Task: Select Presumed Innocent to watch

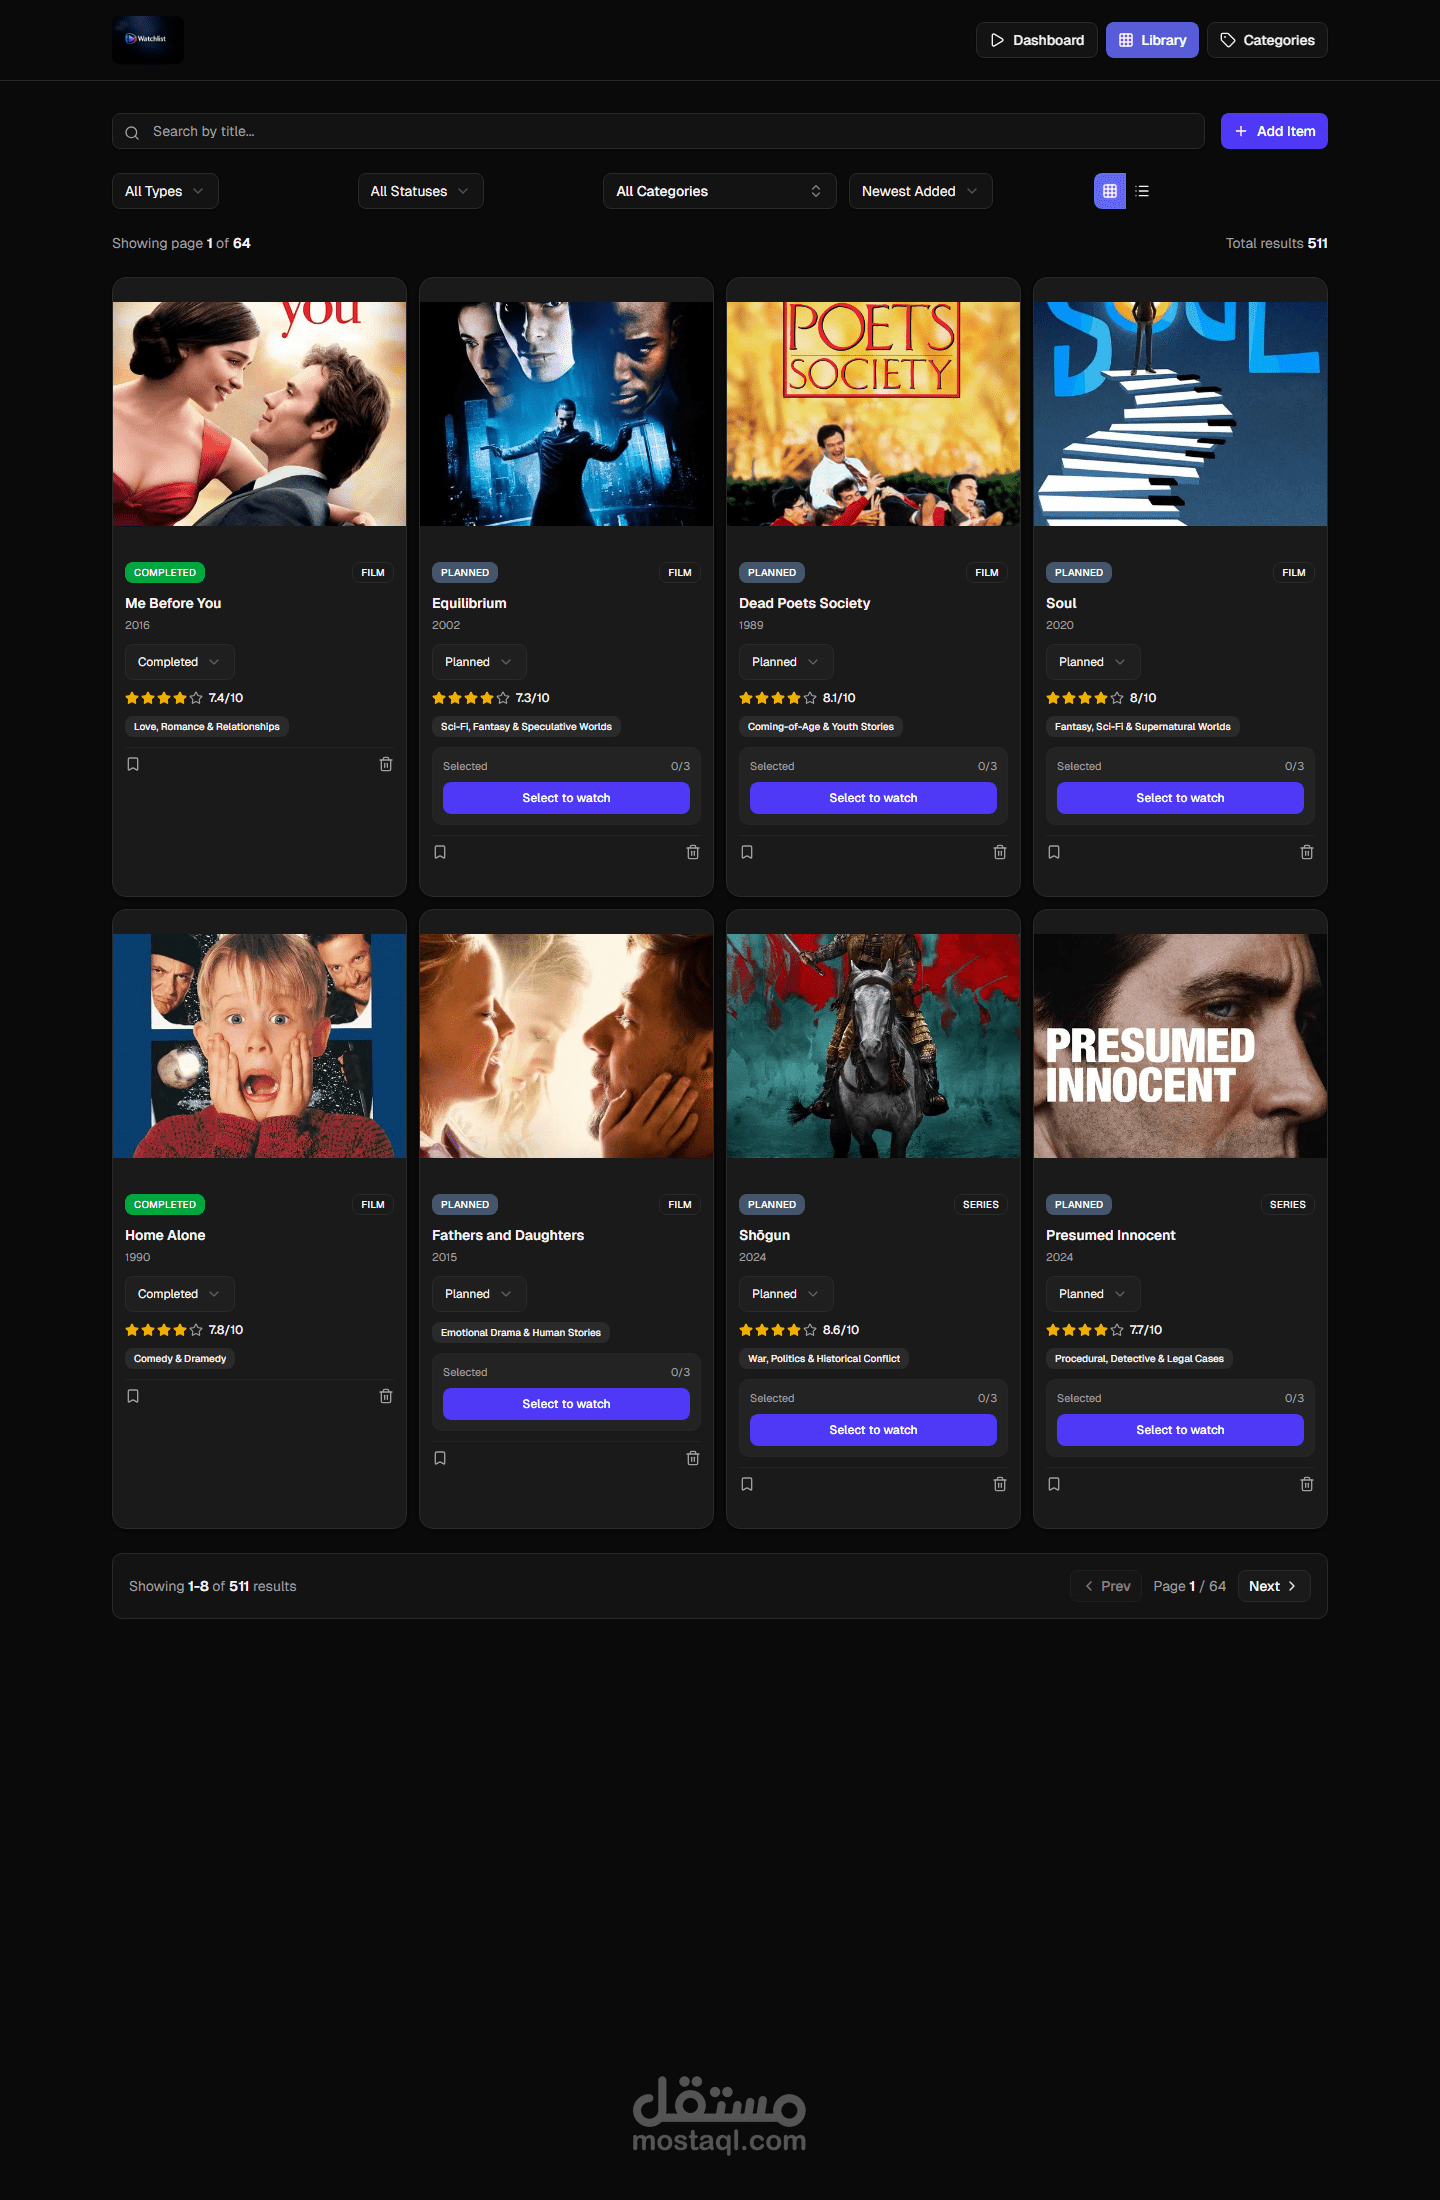Action: pyautogui.click(x=1180, y=1430)
